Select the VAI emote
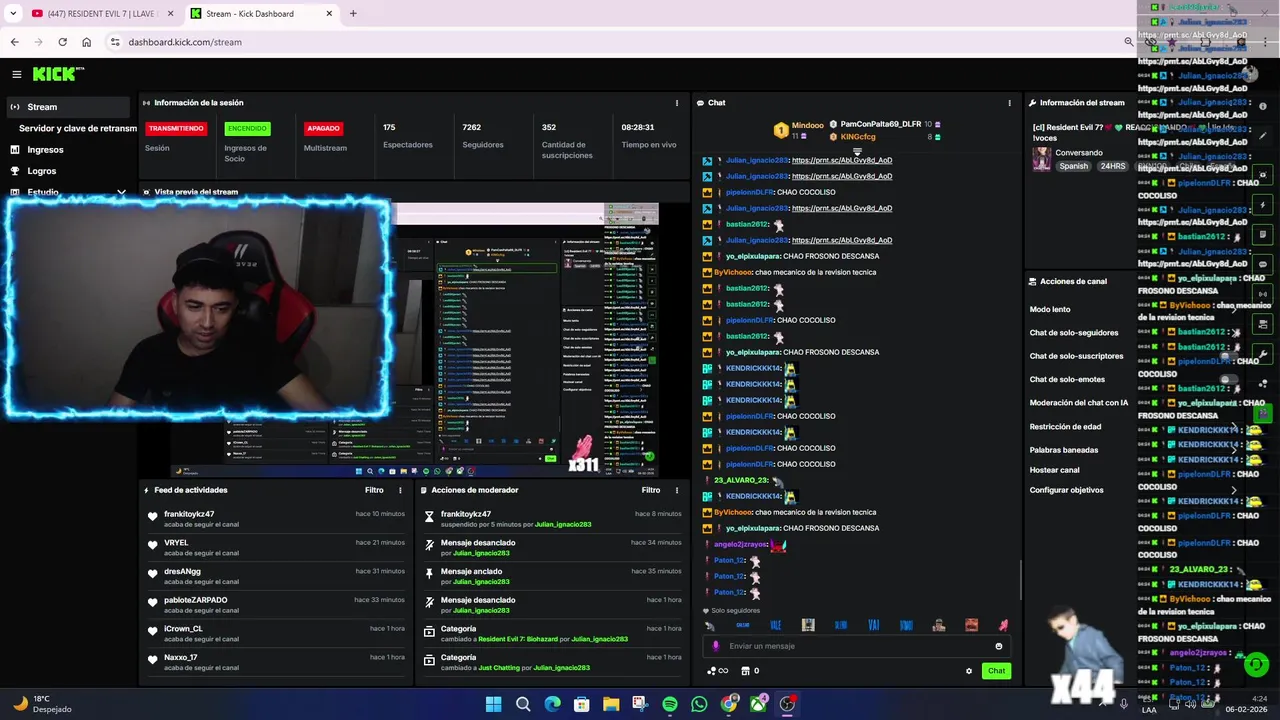Viewport: 1280px width, 720px height. (x=873, y=625)
